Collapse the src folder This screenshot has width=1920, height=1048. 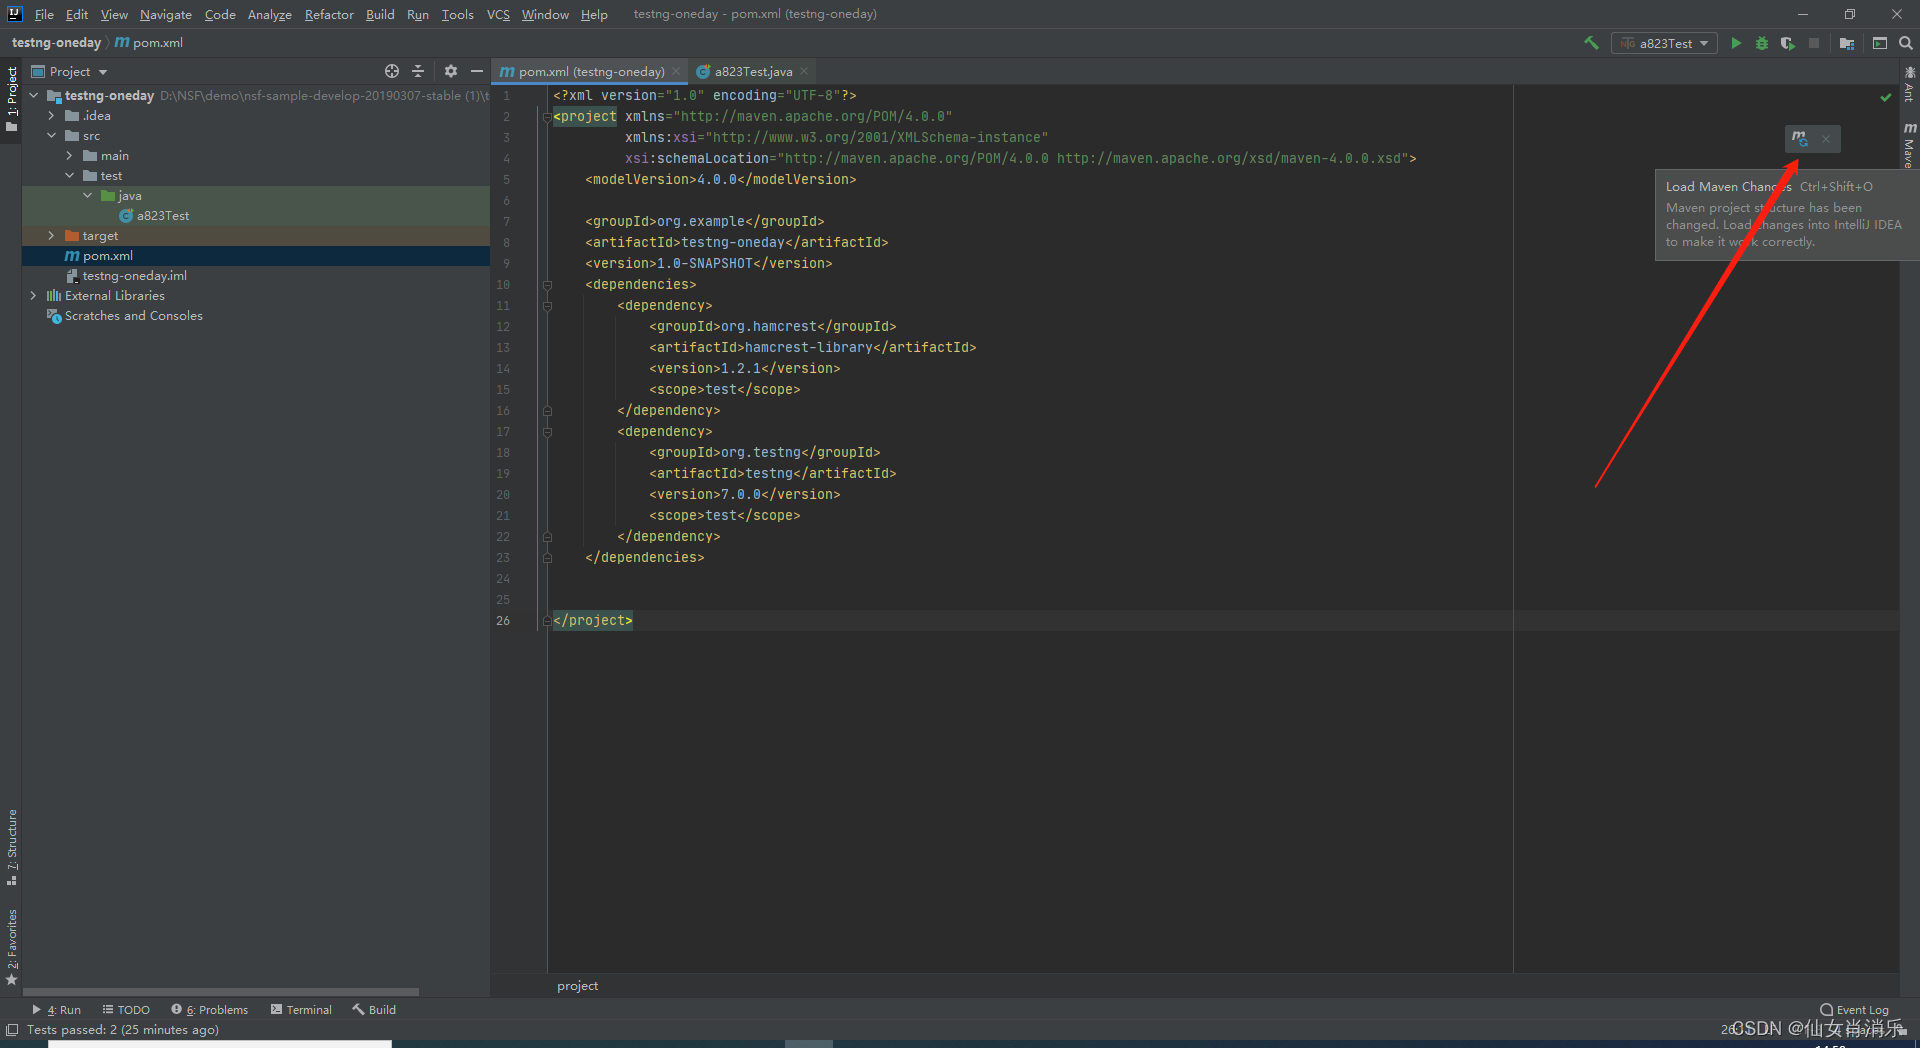[51, 136]
